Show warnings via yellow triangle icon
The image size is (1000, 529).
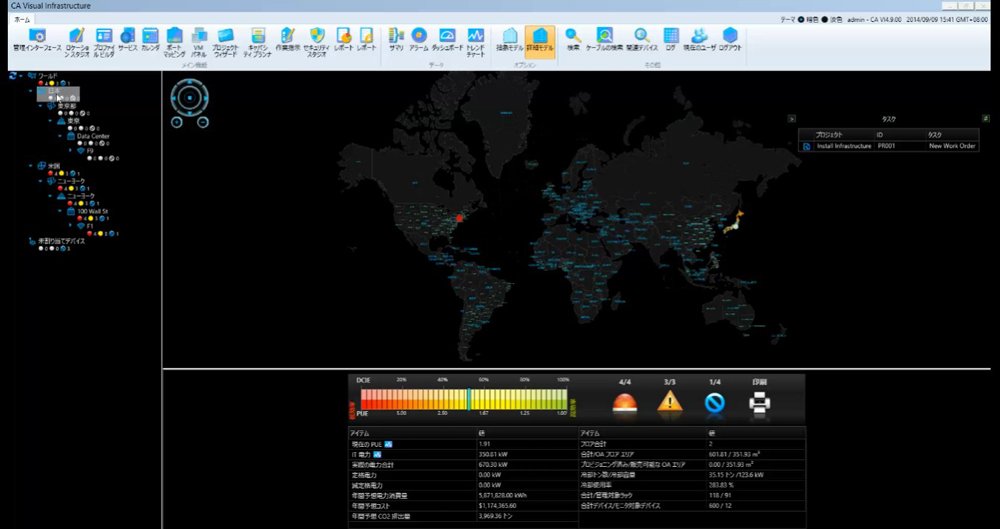pos(670,402)
